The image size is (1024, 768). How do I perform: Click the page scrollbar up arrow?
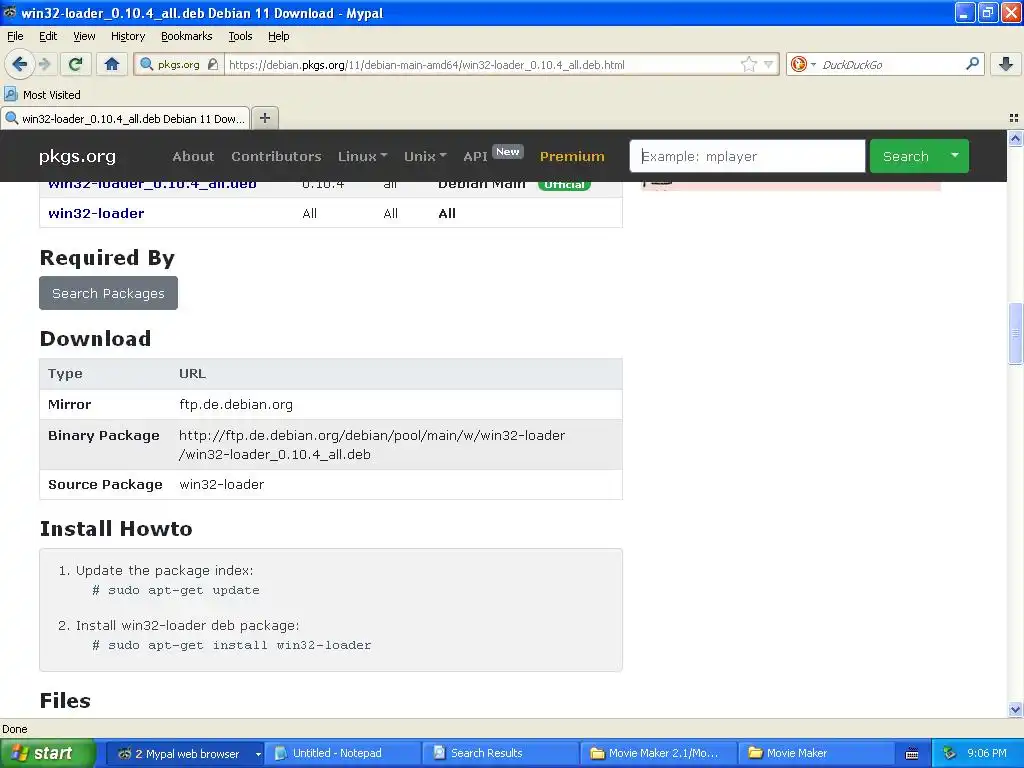1015,138
